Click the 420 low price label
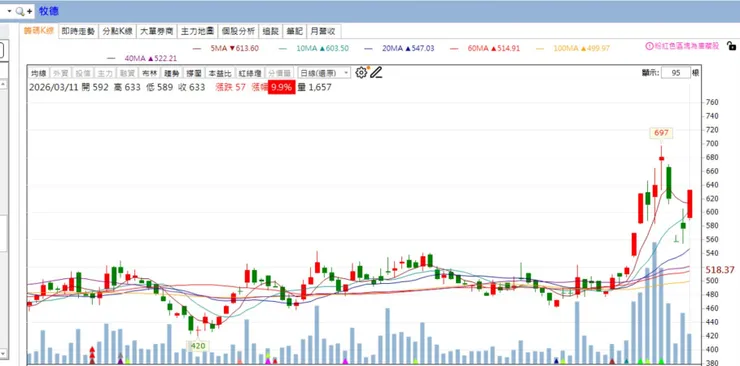The image size is (740, 366). (198, 346)
